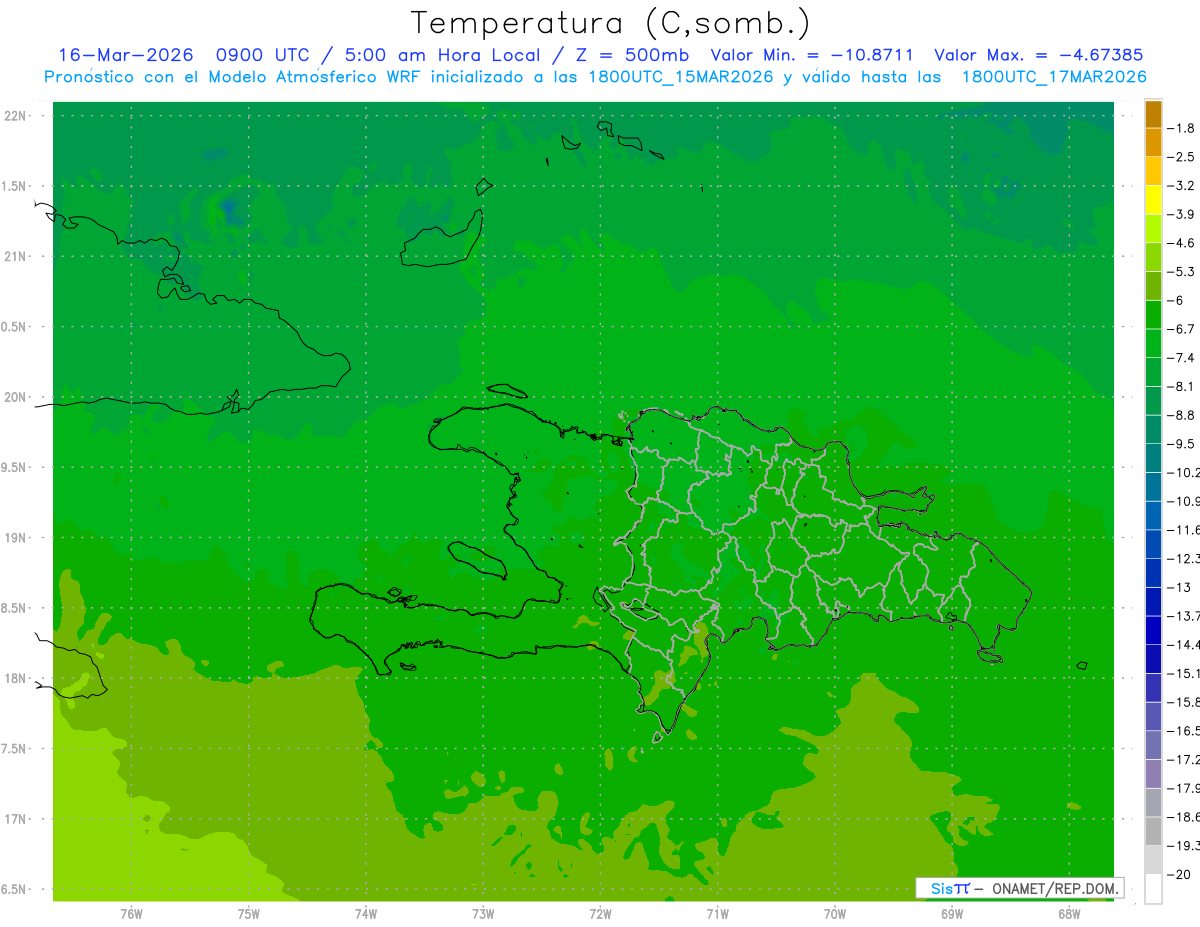The width and height of the screenshot is (1200, 927).
Task: Click the '-6' colorbar value
Action: (x=1176, y=300)
